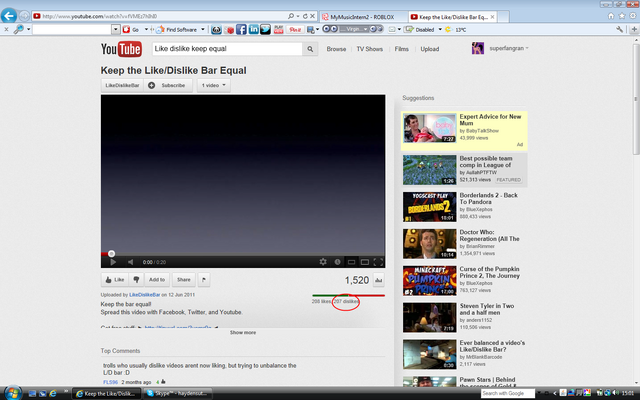Click the LikeDislikeBar uploader link
This screenshot has width=640, height=400.
(x=144, y=295)
